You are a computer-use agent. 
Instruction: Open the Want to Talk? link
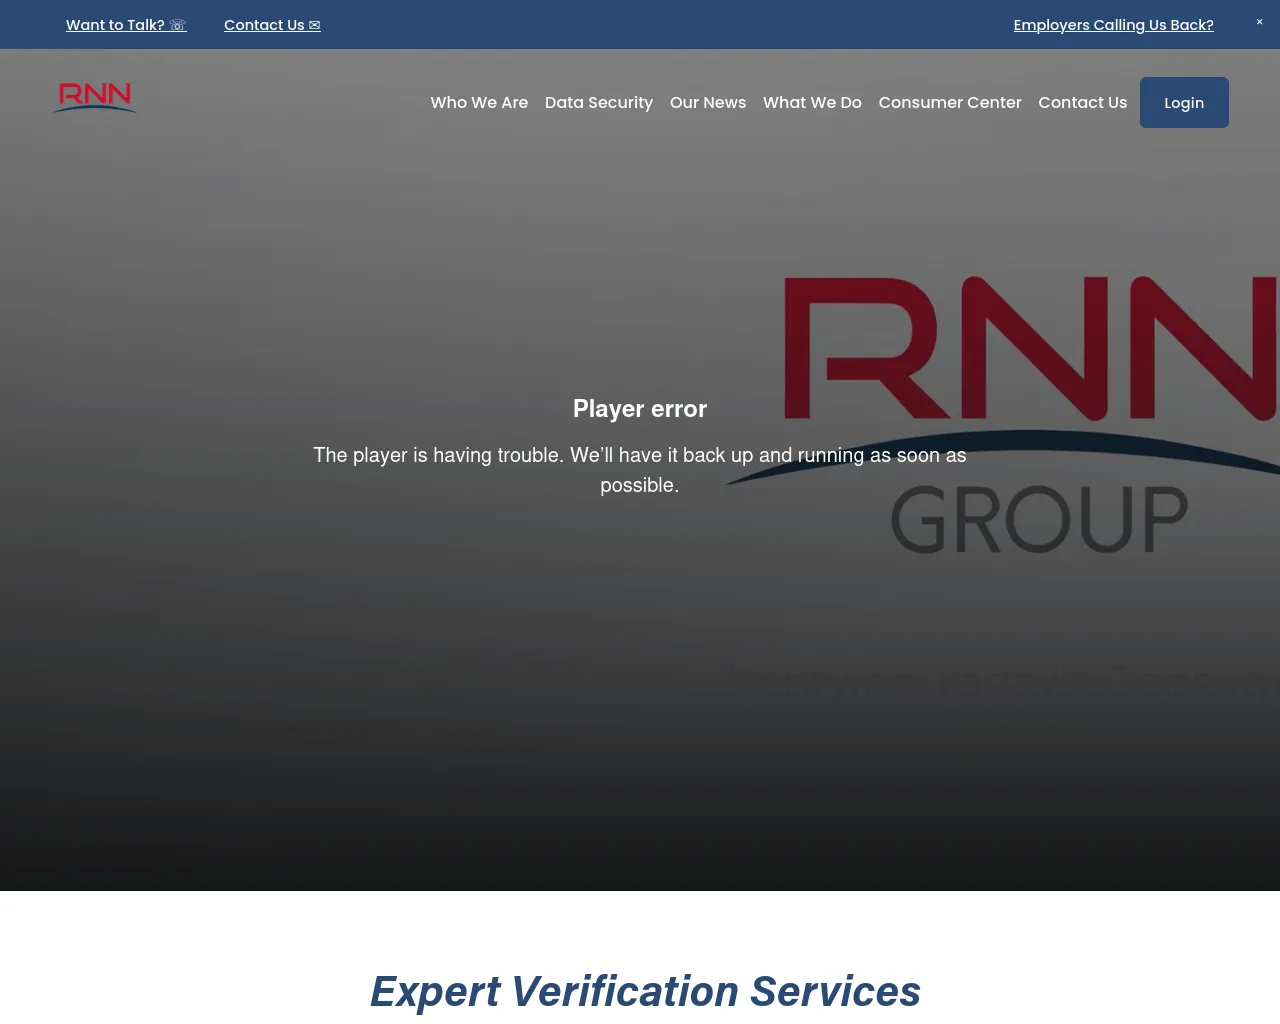coord(126,25)
